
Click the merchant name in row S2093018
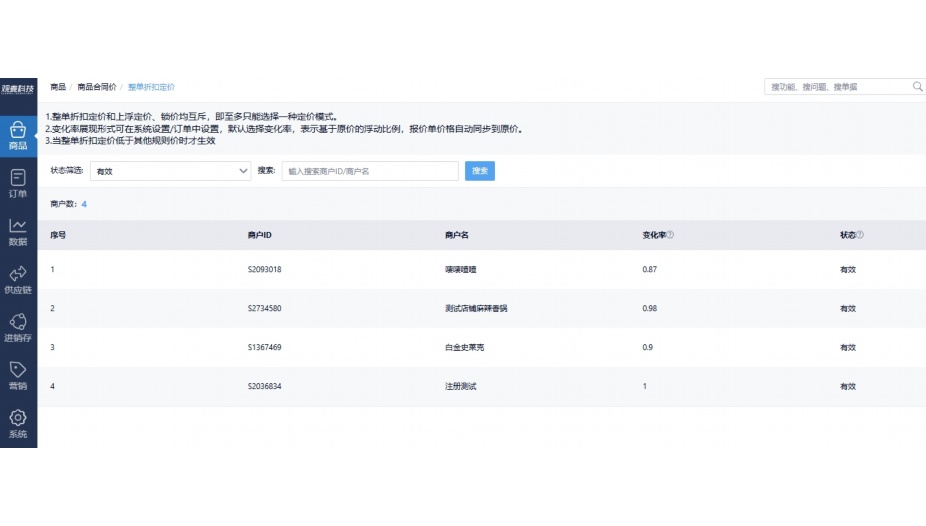pos(461,269)
